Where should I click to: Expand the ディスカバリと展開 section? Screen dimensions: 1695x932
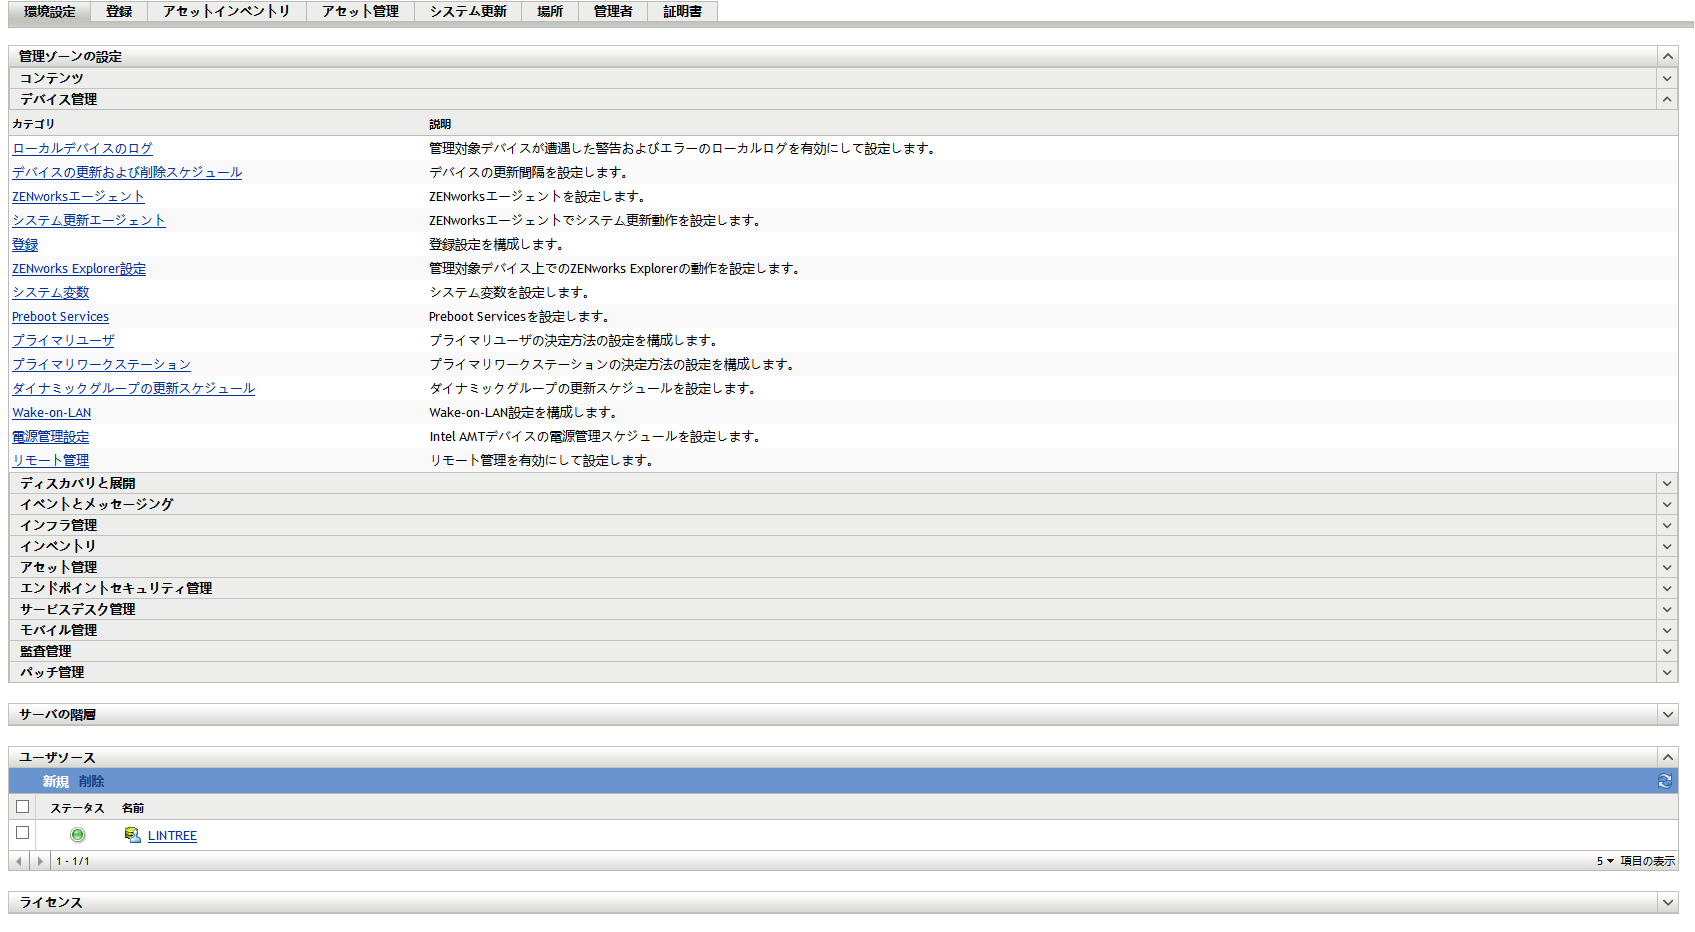click(1667, 483)
